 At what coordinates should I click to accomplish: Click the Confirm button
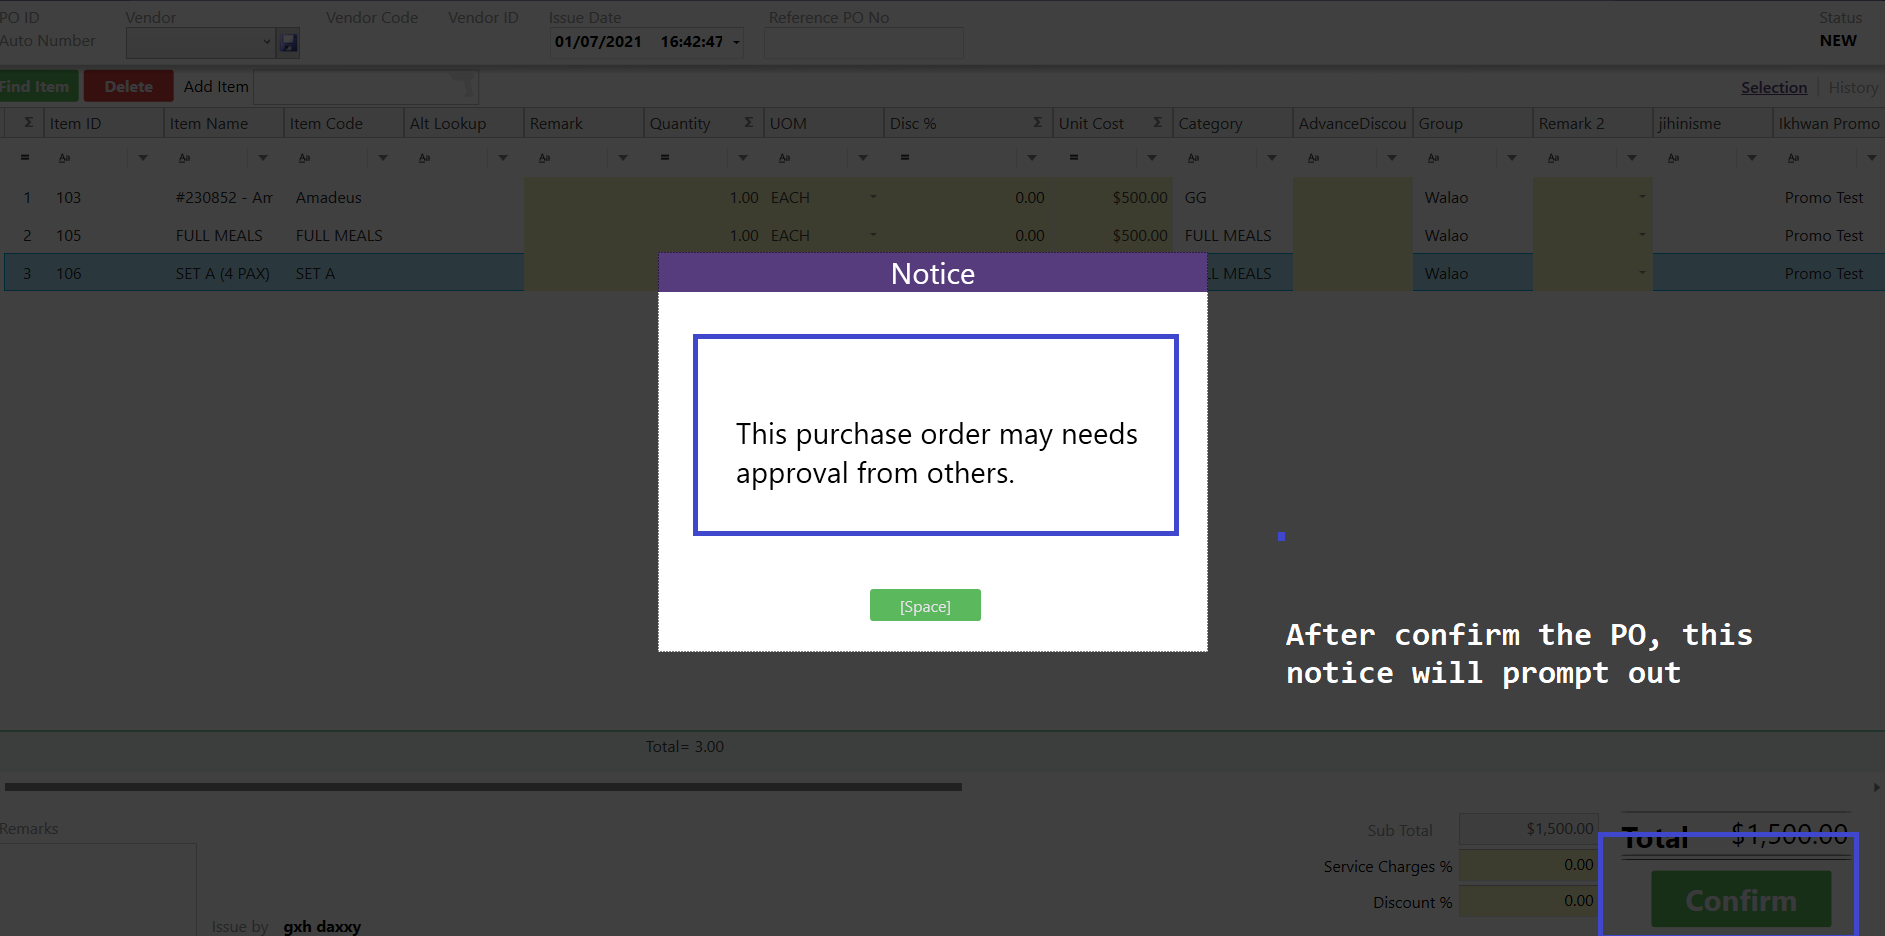(1740, 900)
